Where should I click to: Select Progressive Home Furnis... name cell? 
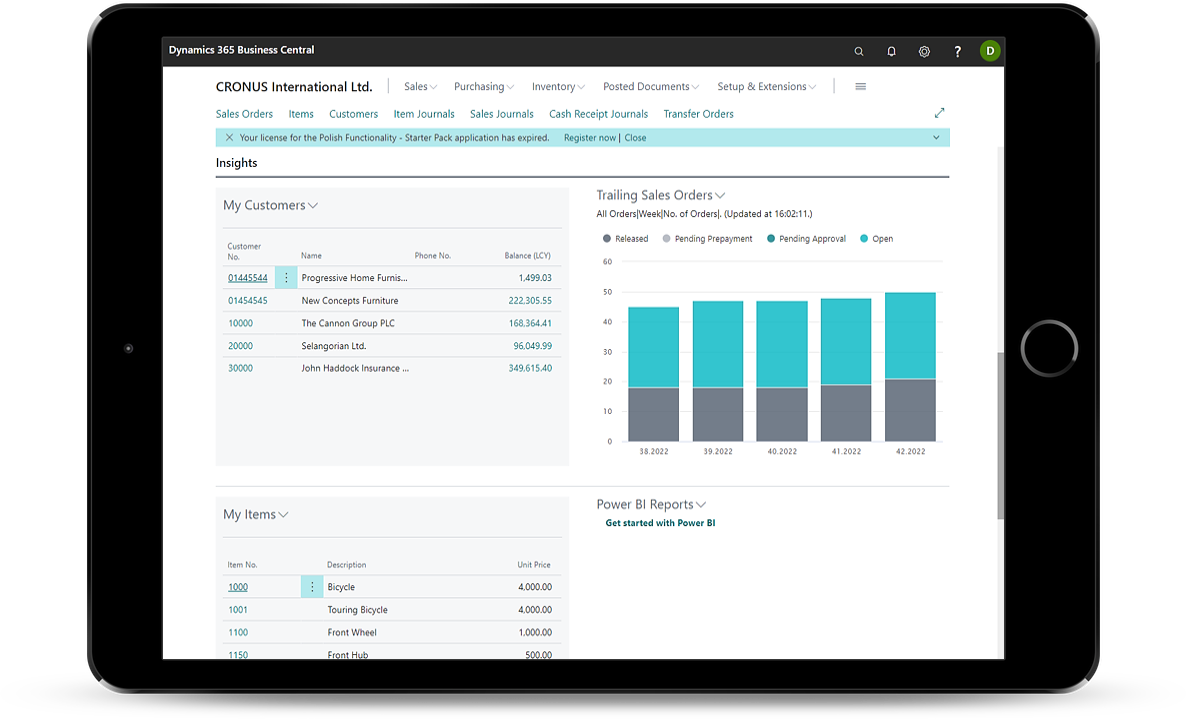[354, 277]
